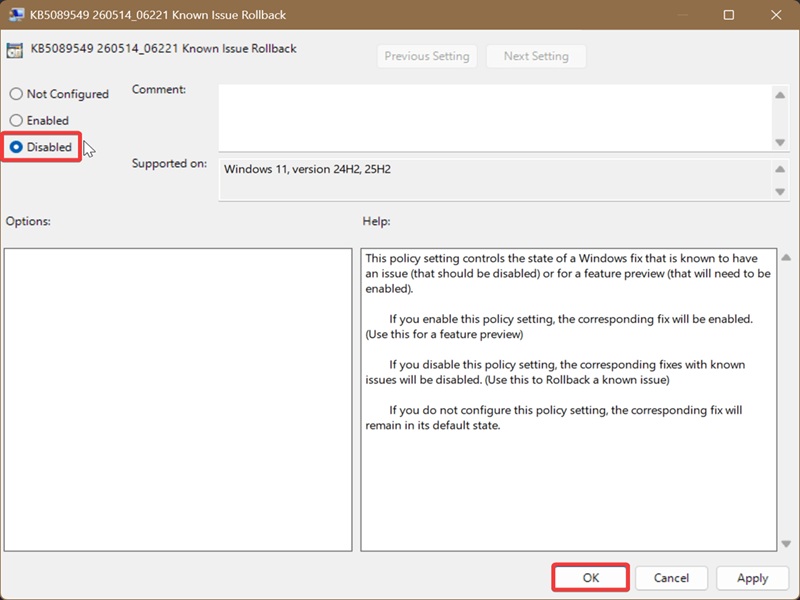Maximize the Known Issue Rollback window
The image size is (800, 600).
click(729, 15)
